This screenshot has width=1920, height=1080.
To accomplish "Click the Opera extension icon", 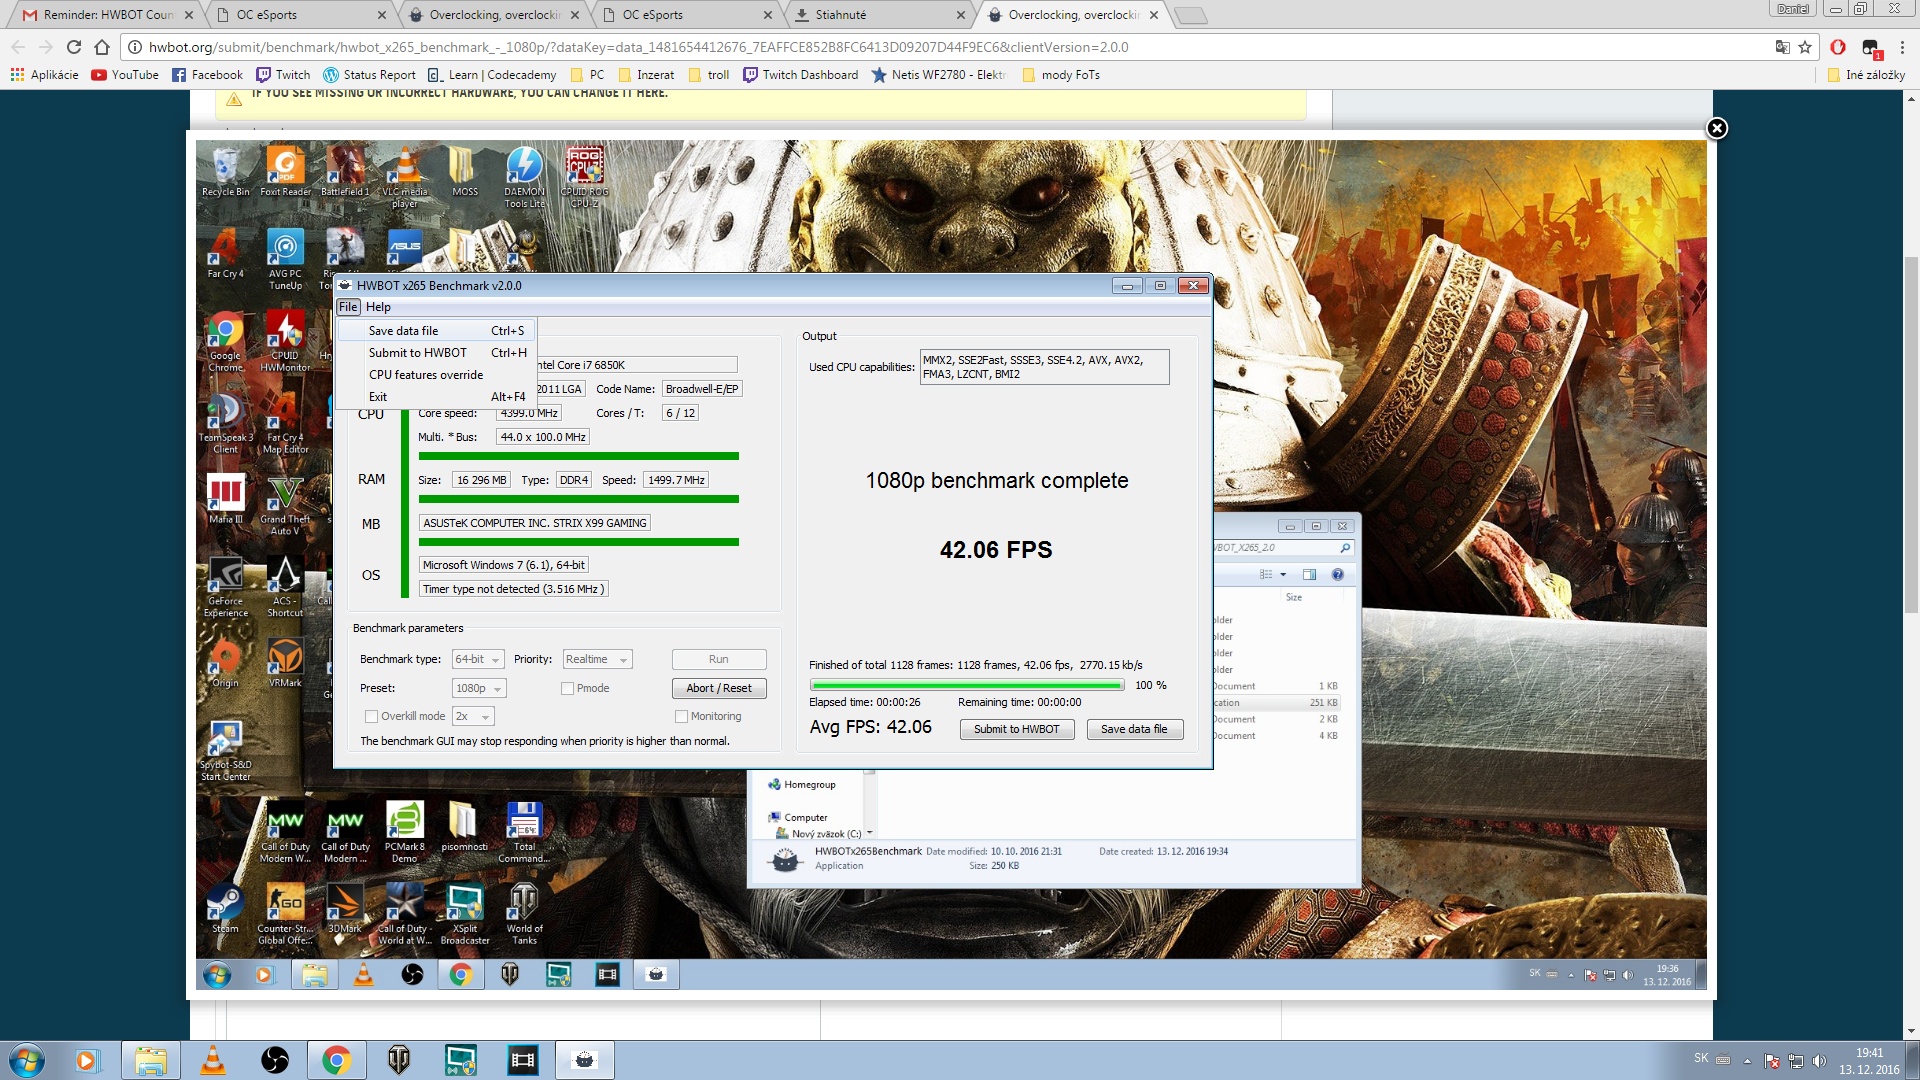I will coord(1838,47).
